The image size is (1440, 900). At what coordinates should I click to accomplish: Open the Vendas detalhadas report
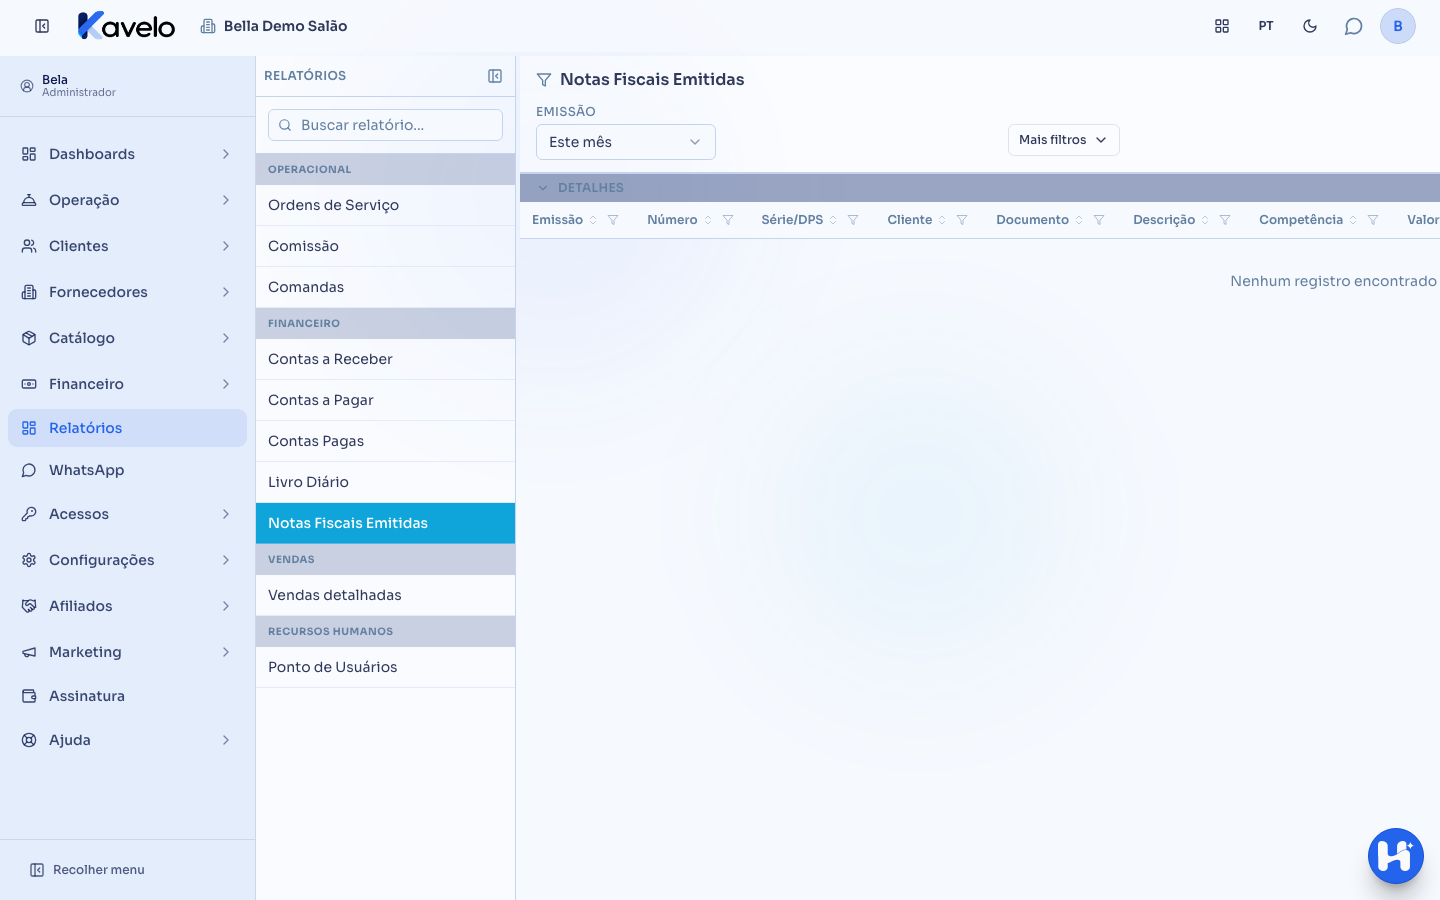click(x=385, y=595)
